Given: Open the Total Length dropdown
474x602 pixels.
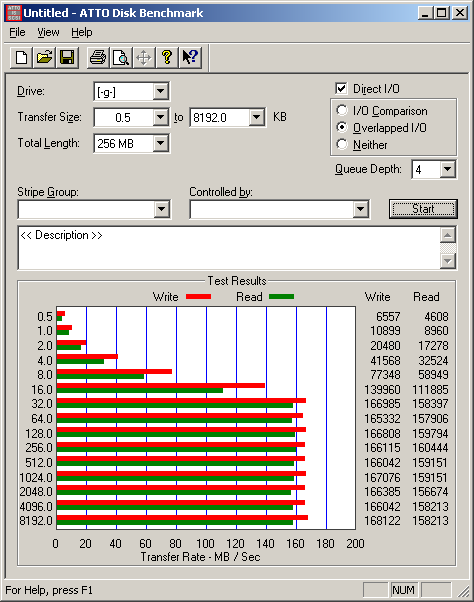Looking at the screenshot, I should [x=161, y=144].
